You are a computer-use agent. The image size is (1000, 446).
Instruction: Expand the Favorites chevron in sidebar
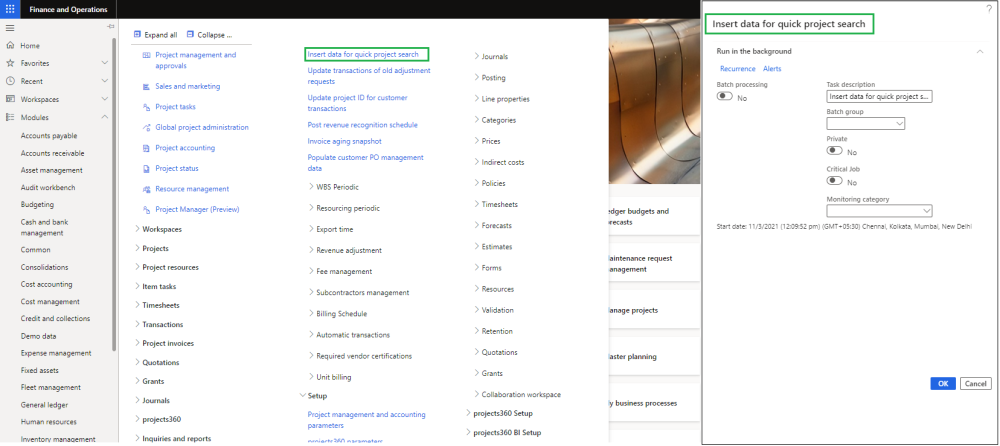[x=105, y=63]
